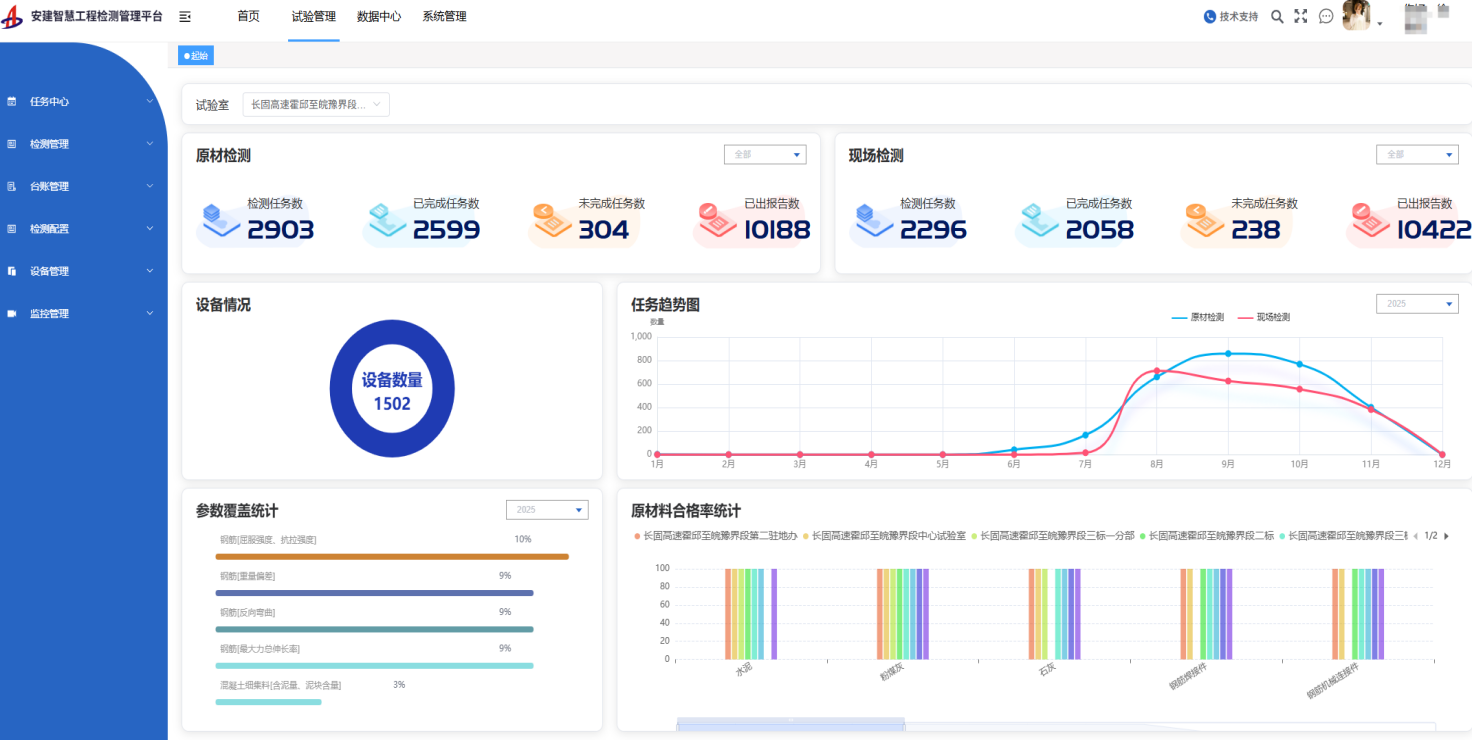Collapse the sidebar using the hamburger icon

(185, 17)
